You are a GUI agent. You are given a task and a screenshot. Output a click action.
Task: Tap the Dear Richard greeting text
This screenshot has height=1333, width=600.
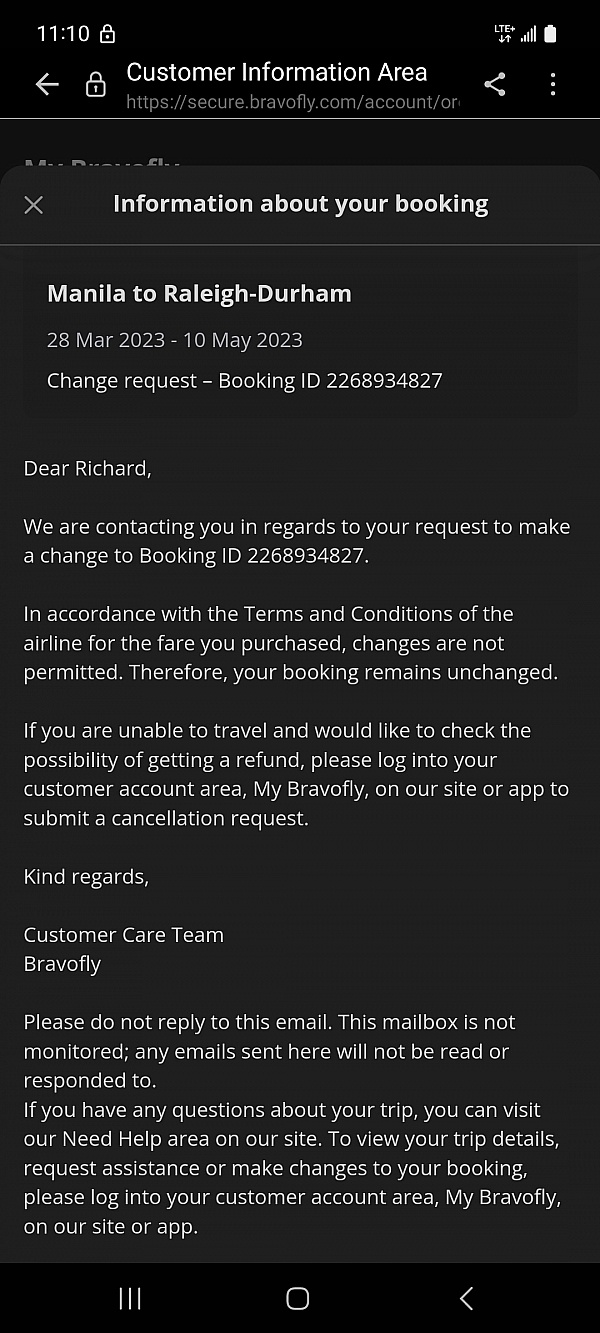click(x=88, y=468)
